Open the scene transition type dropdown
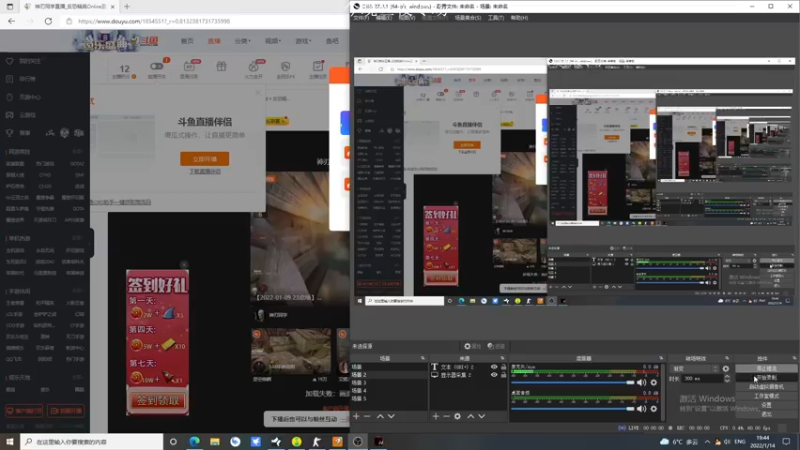Image resolution: width=800 pixels, height=450 pixels. coord(694,368)
